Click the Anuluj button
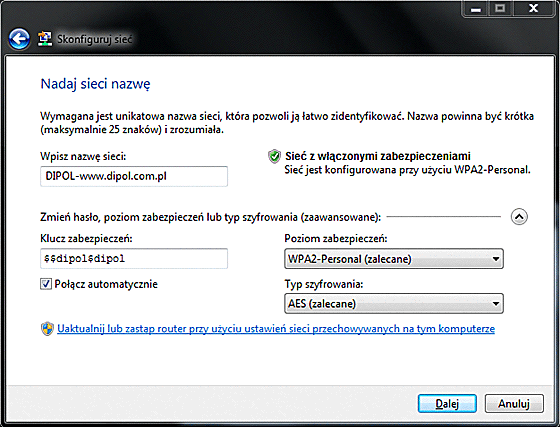 tap(514, 404)
